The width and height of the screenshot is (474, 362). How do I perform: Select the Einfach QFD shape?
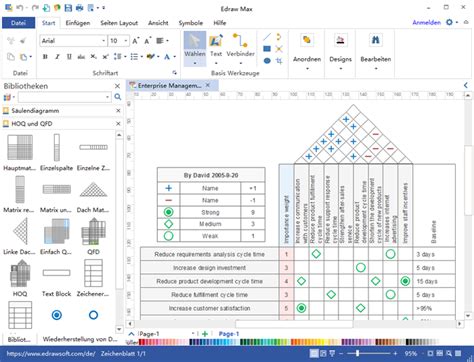tap(57, 232)
